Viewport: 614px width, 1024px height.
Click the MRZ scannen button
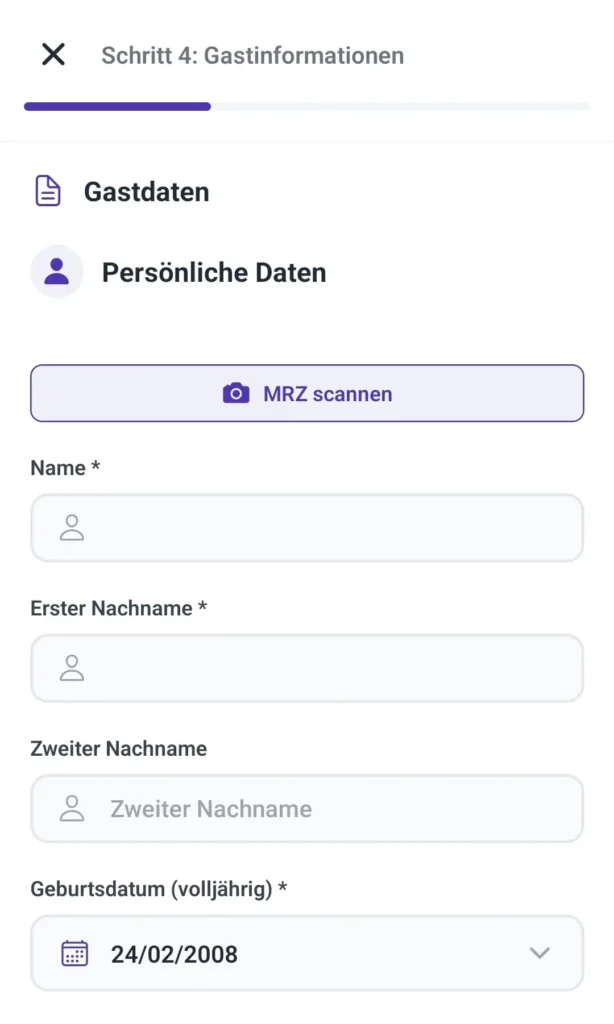click(x=307, y=393)
